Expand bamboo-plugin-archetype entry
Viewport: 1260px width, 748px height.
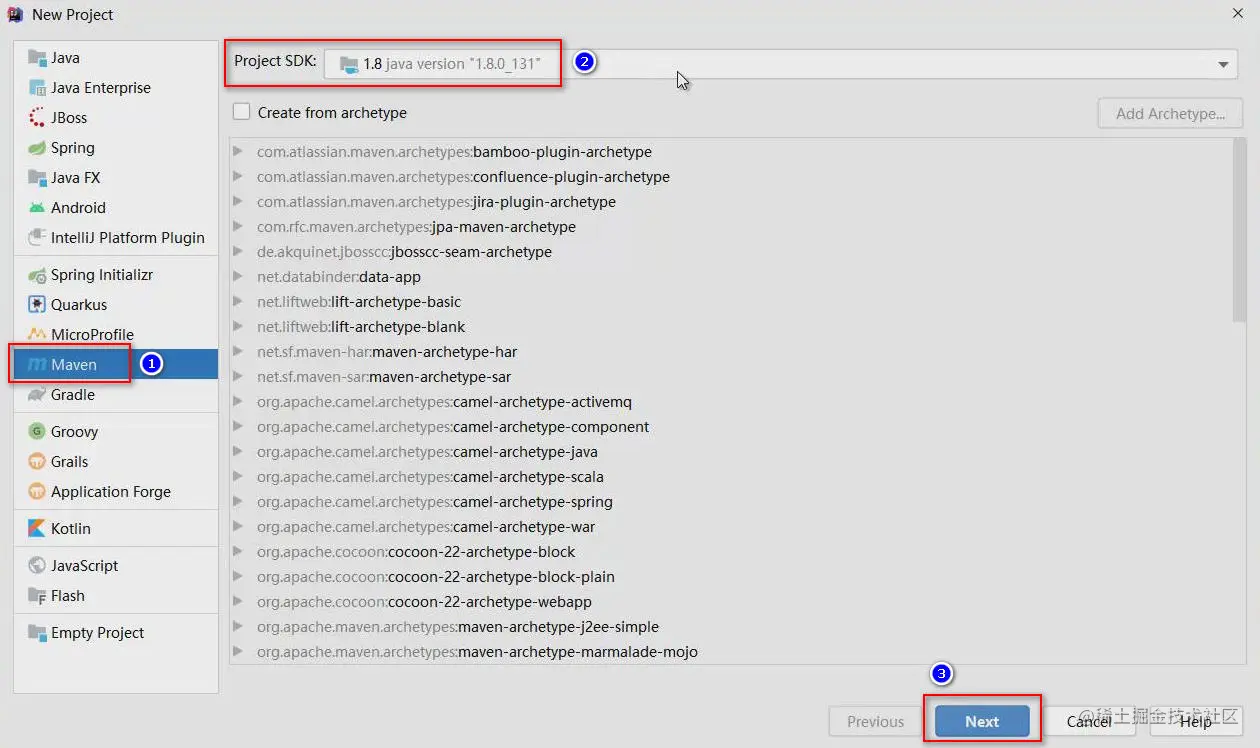(238, 152)
